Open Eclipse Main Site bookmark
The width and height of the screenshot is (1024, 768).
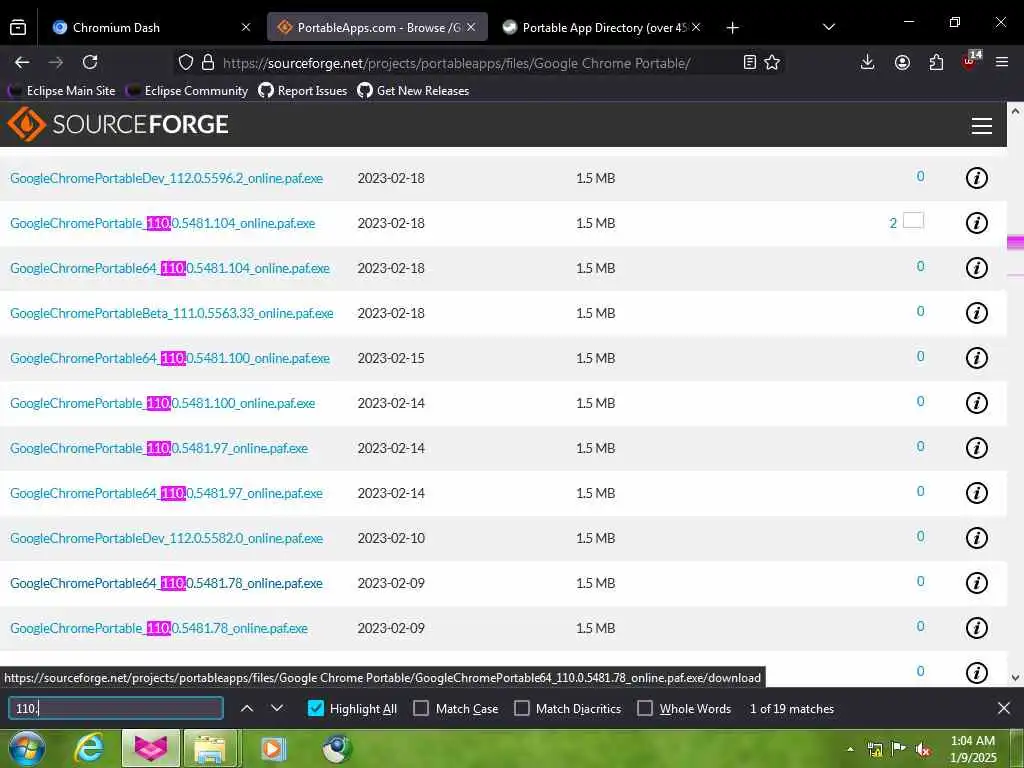61,91
